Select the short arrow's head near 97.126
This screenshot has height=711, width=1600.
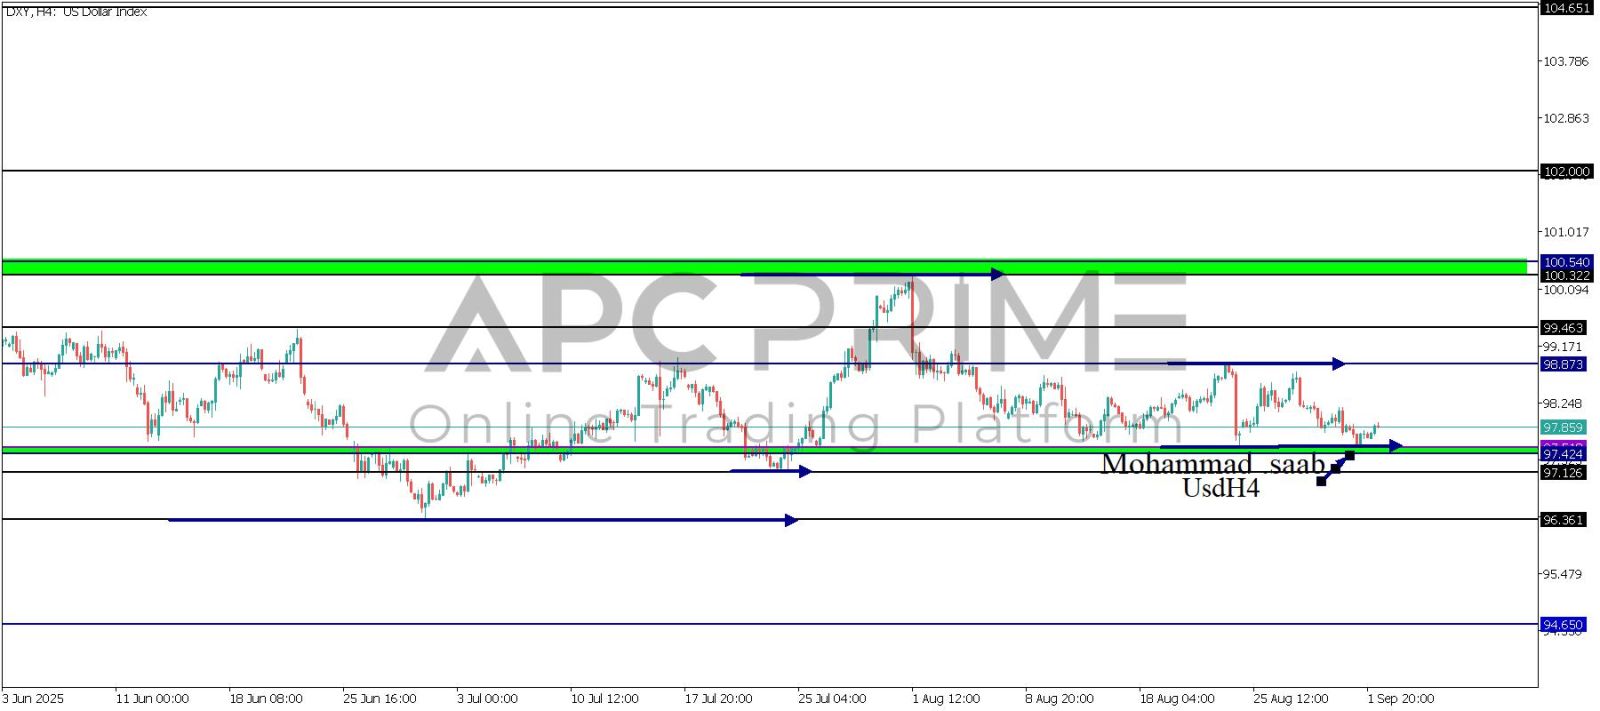(x=805, y=471)
